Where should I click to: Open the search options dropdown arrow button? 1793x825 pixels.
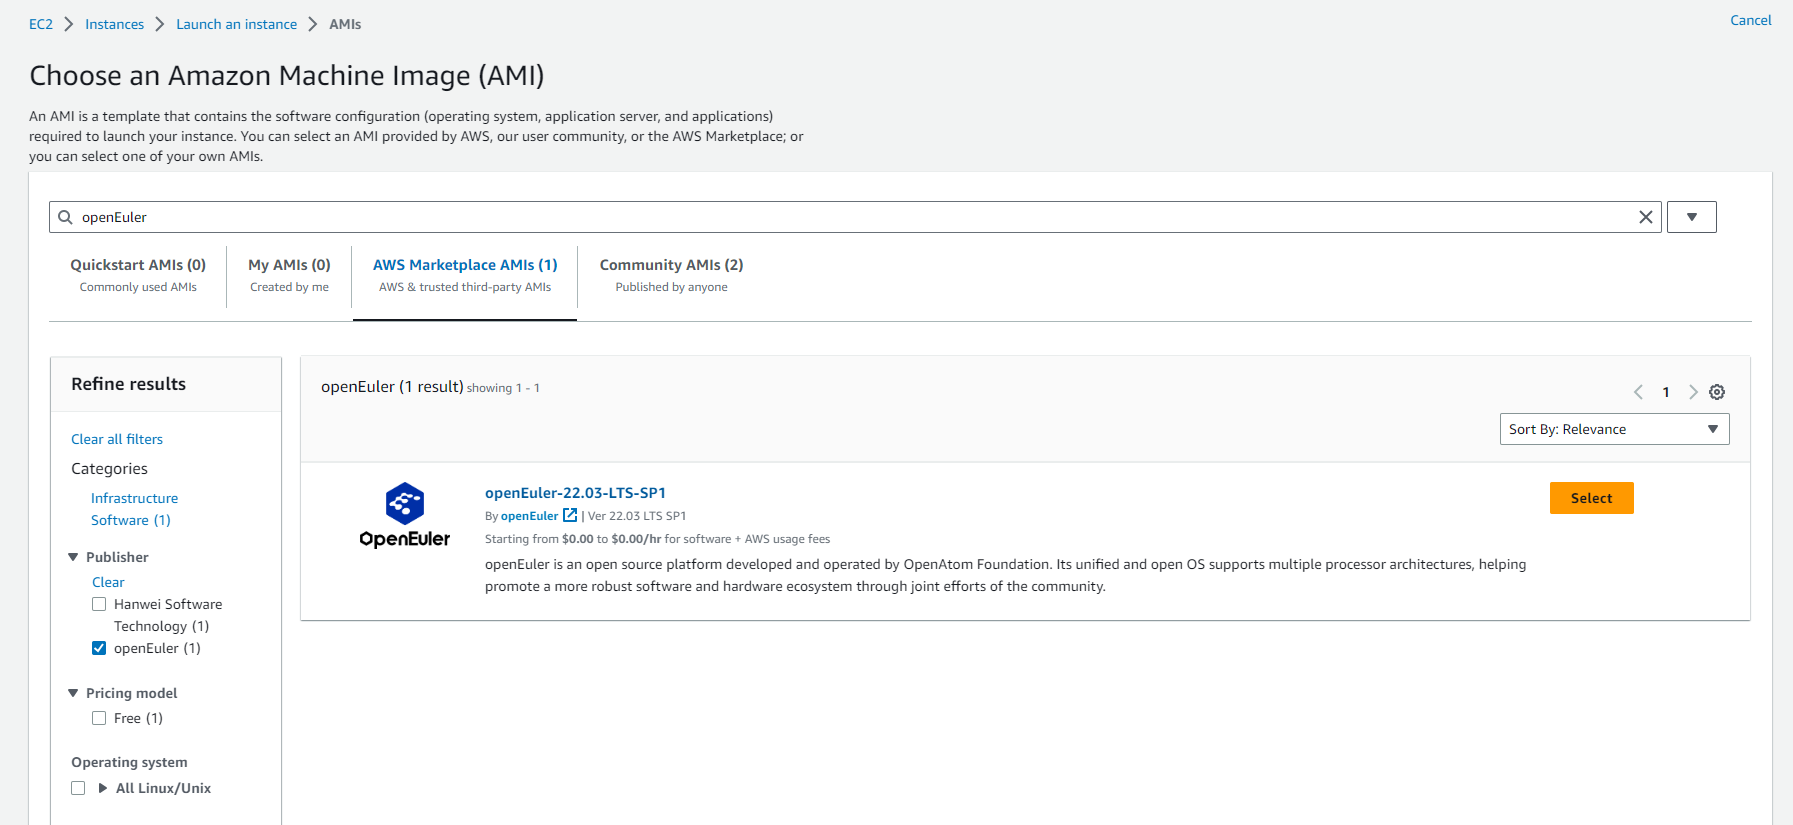[1691, 217]
